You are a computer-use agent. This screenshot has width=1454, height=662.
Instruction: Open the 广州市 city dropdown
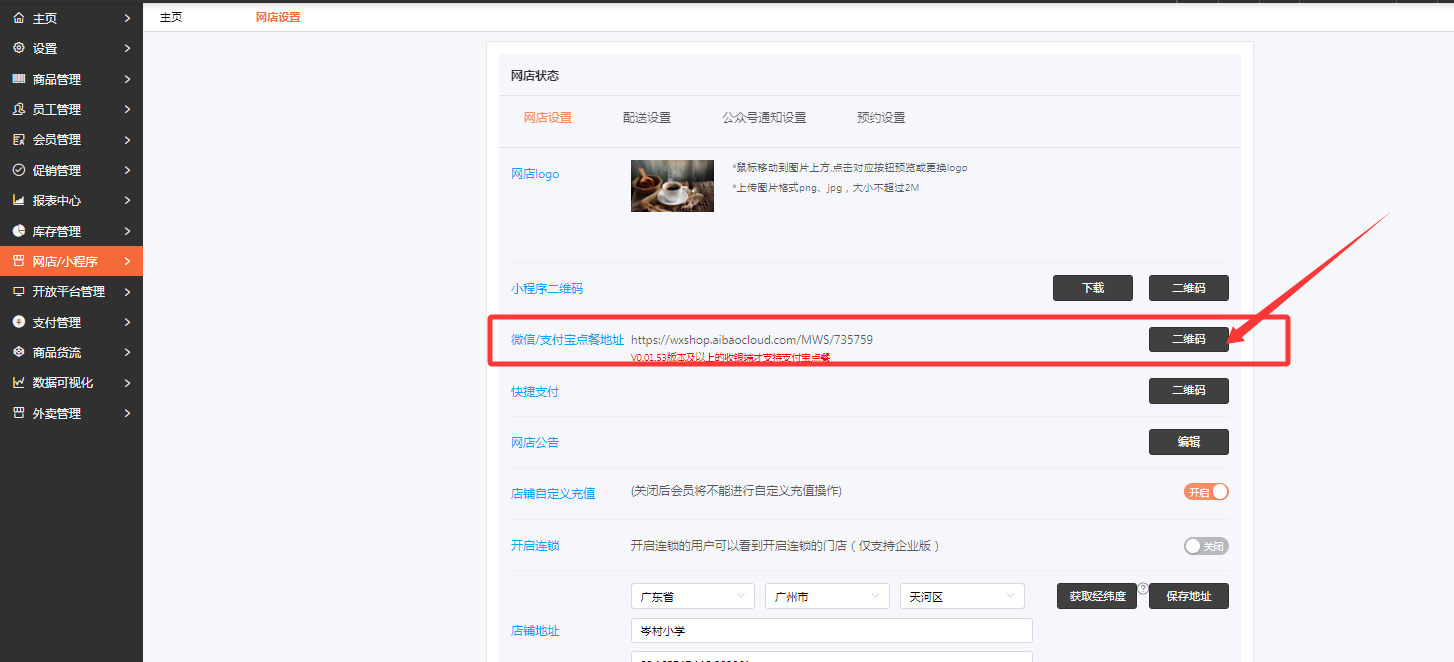tap(827, 596)
